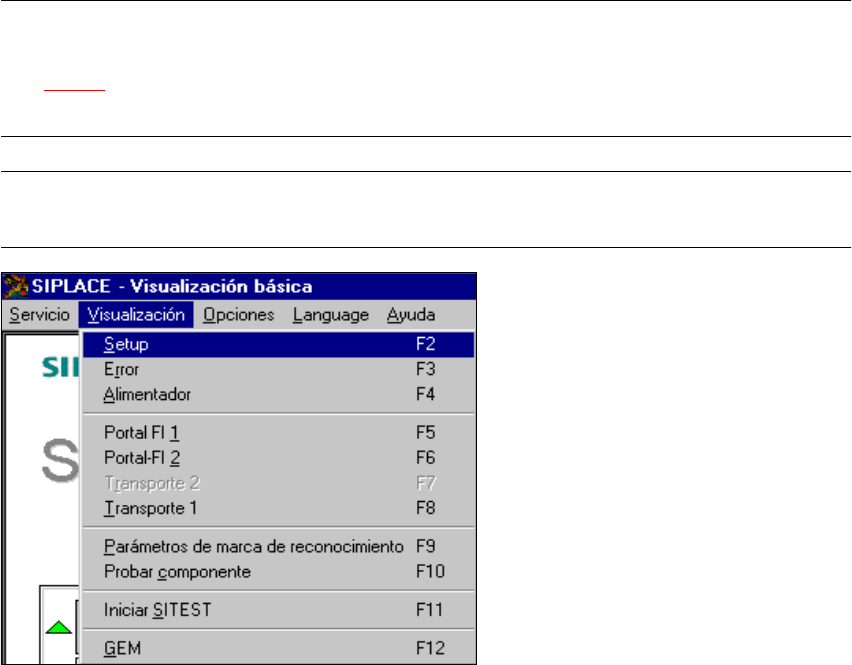Open the Ayuda menu
Screen dimensions: 852x665
click(x=411, y=315)
